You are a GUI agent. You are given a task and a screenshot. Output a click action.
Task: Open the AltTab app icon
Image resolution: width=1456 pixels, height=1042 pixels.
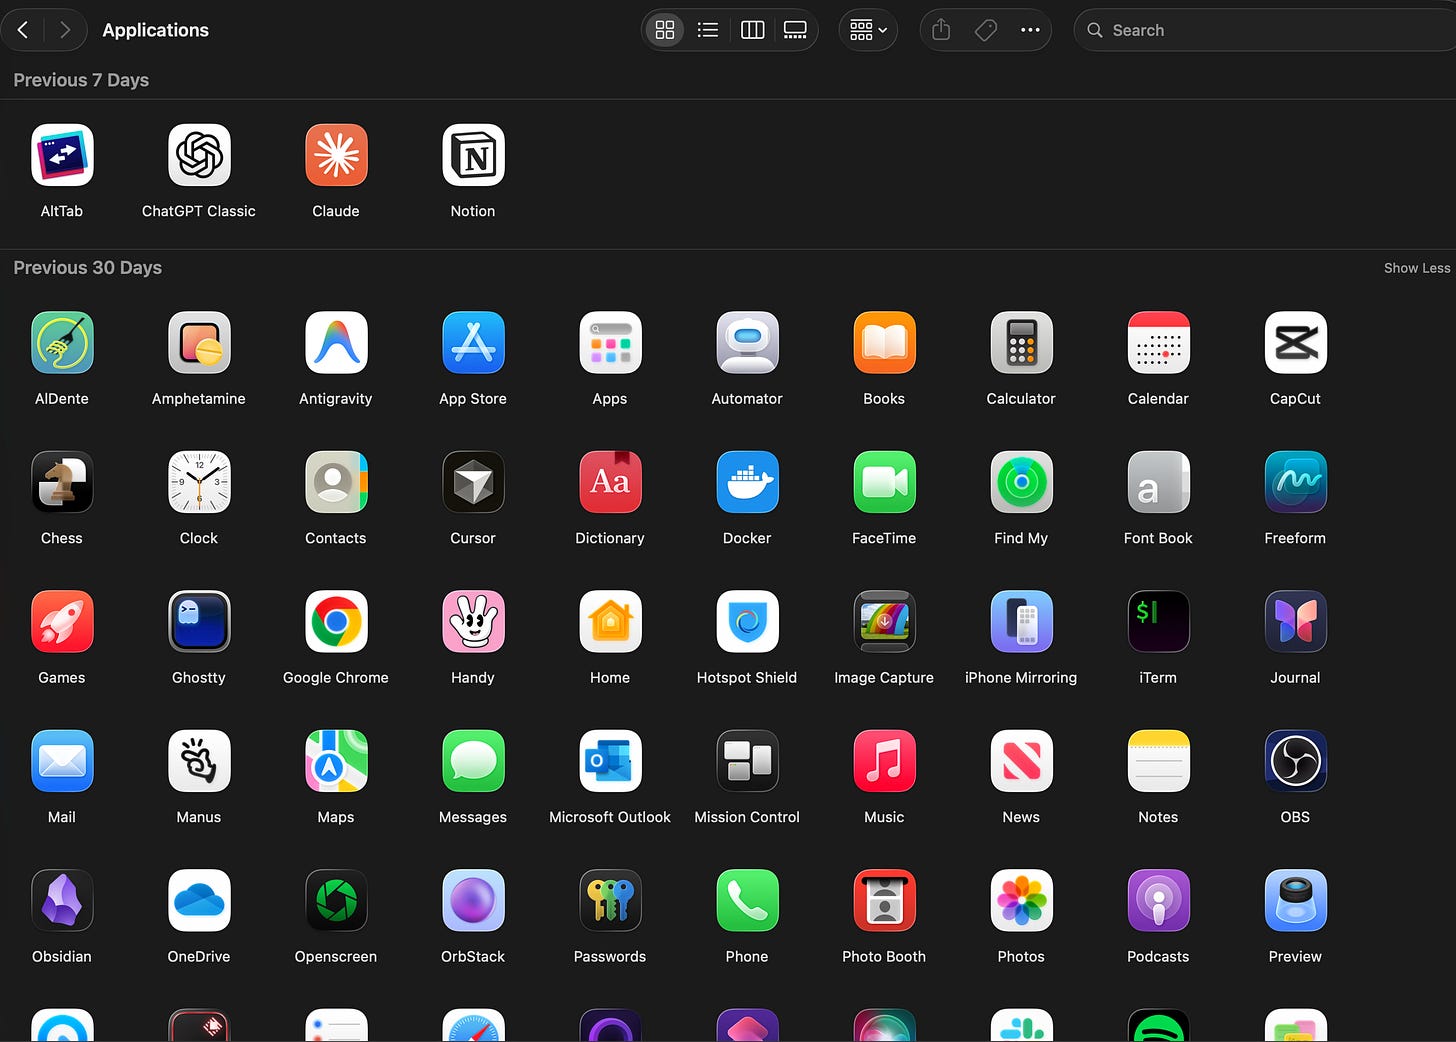tap(62, 155)
